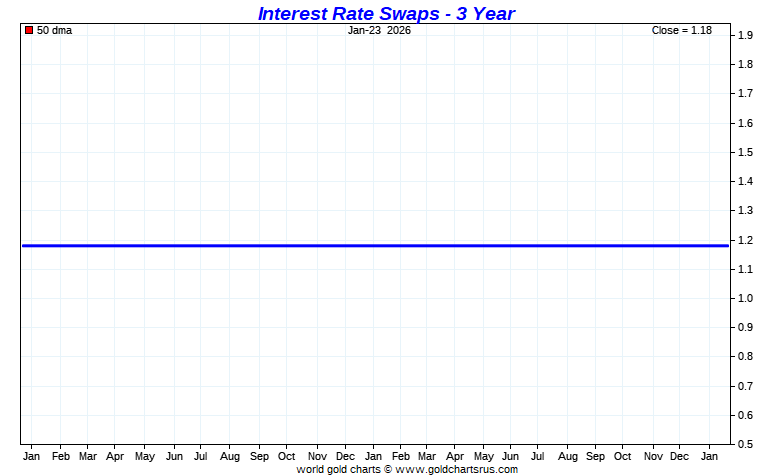Click the first Jan x-axis label
772x475 pixels.
click(x=31, y=456)
